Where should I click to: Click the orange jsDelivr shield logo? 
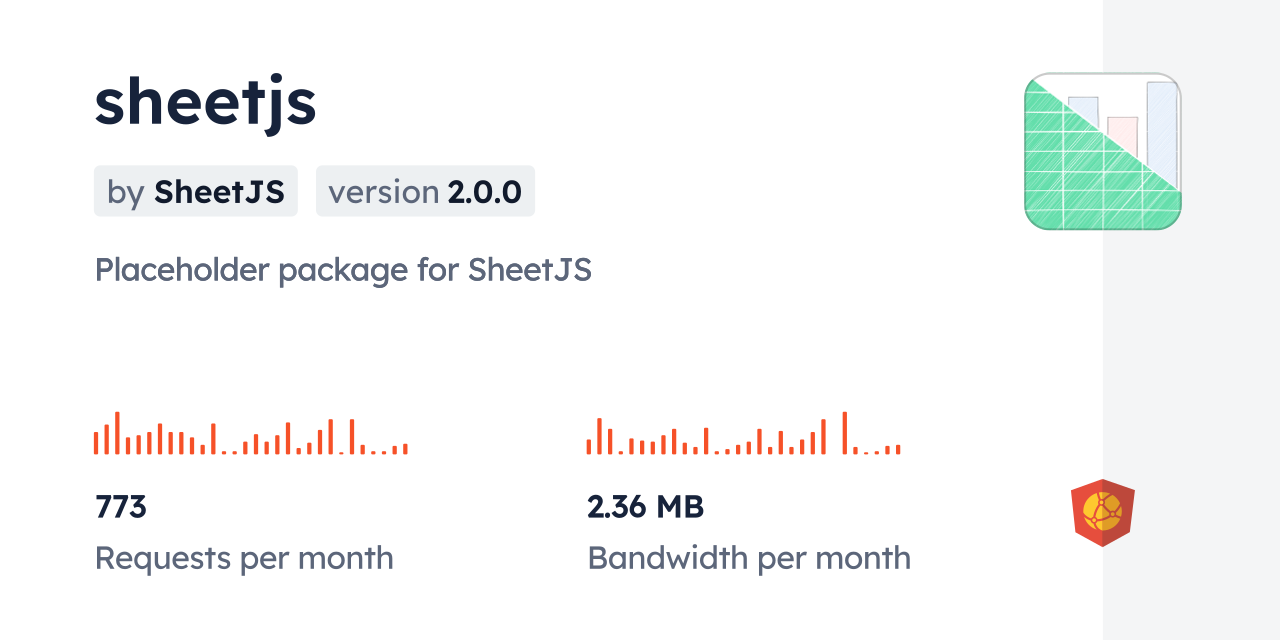click(x=1102, y=512)
